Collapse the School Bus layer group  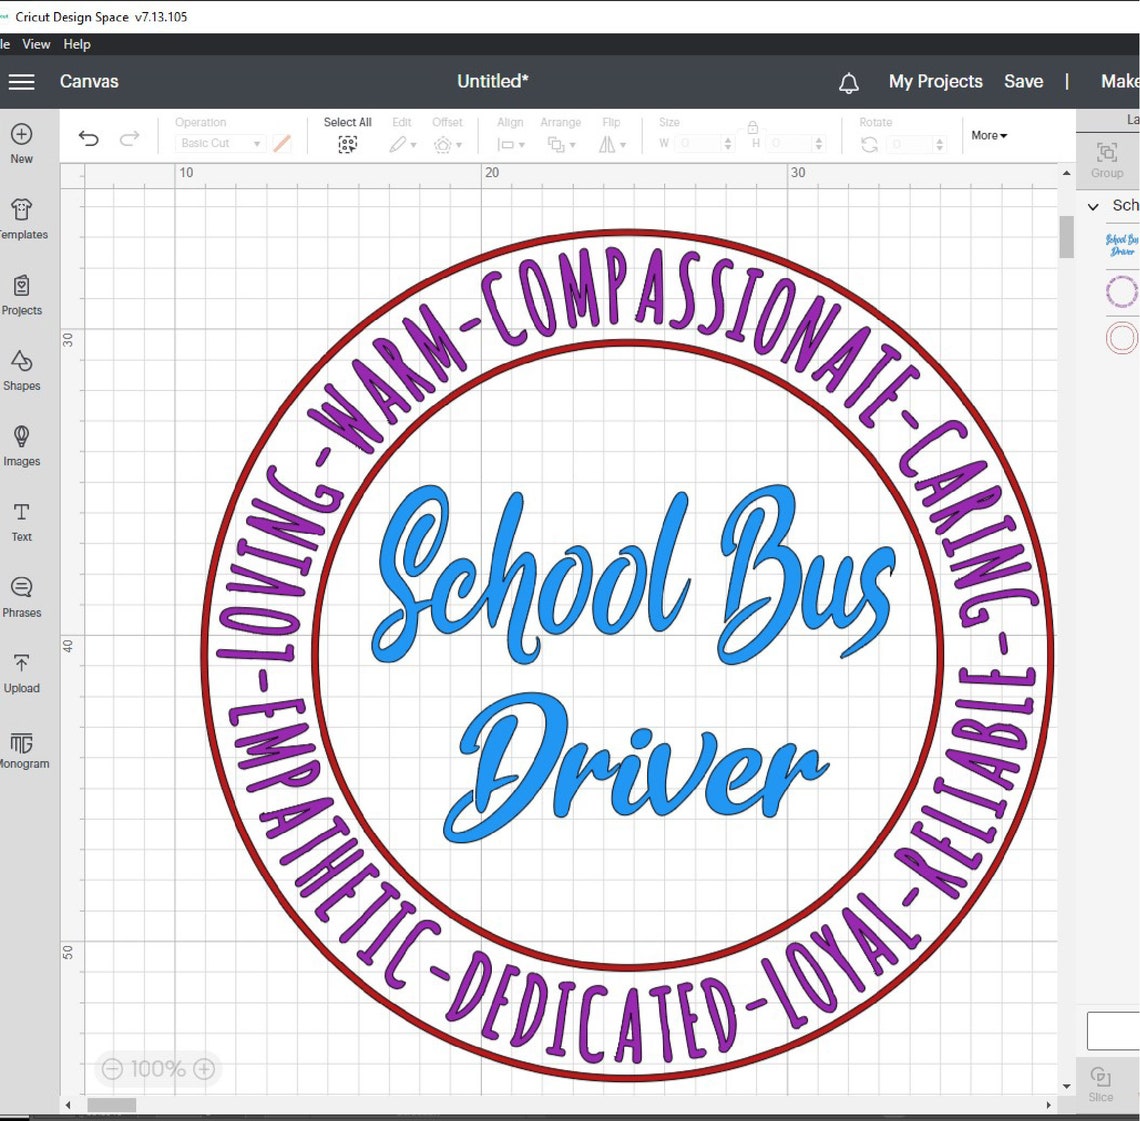coord(1093,205)
